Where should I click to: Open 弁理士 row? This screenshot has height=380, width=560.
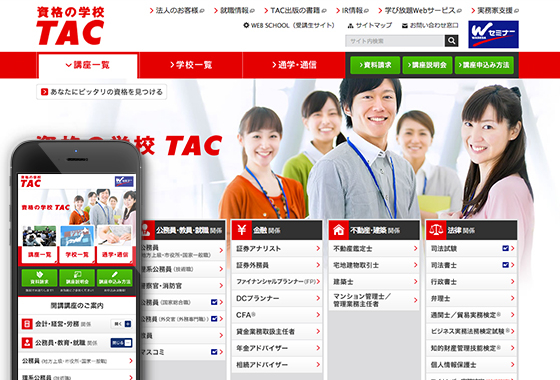(472, 298)
